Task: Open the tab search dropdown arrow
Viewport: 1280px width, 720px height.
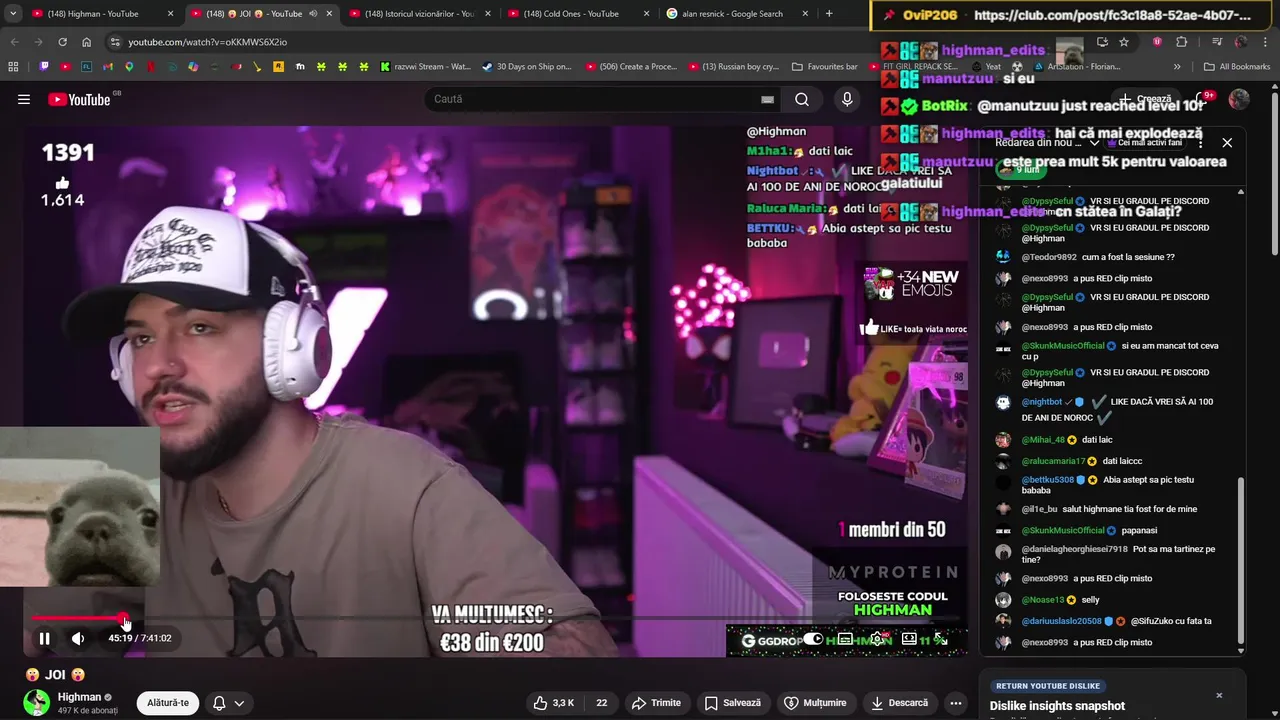Action: pos(12,14)
